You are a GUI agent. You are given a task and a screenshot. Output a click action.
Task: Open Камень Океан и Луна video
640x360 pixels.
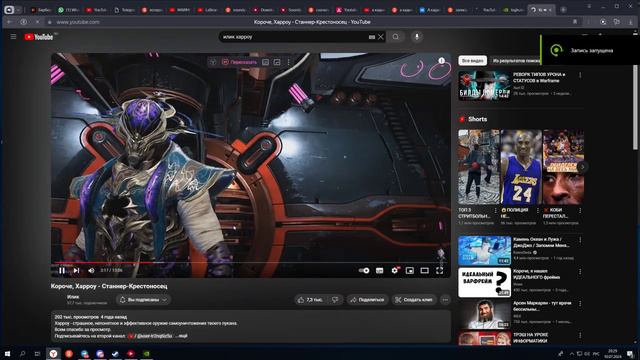[484, 250]
